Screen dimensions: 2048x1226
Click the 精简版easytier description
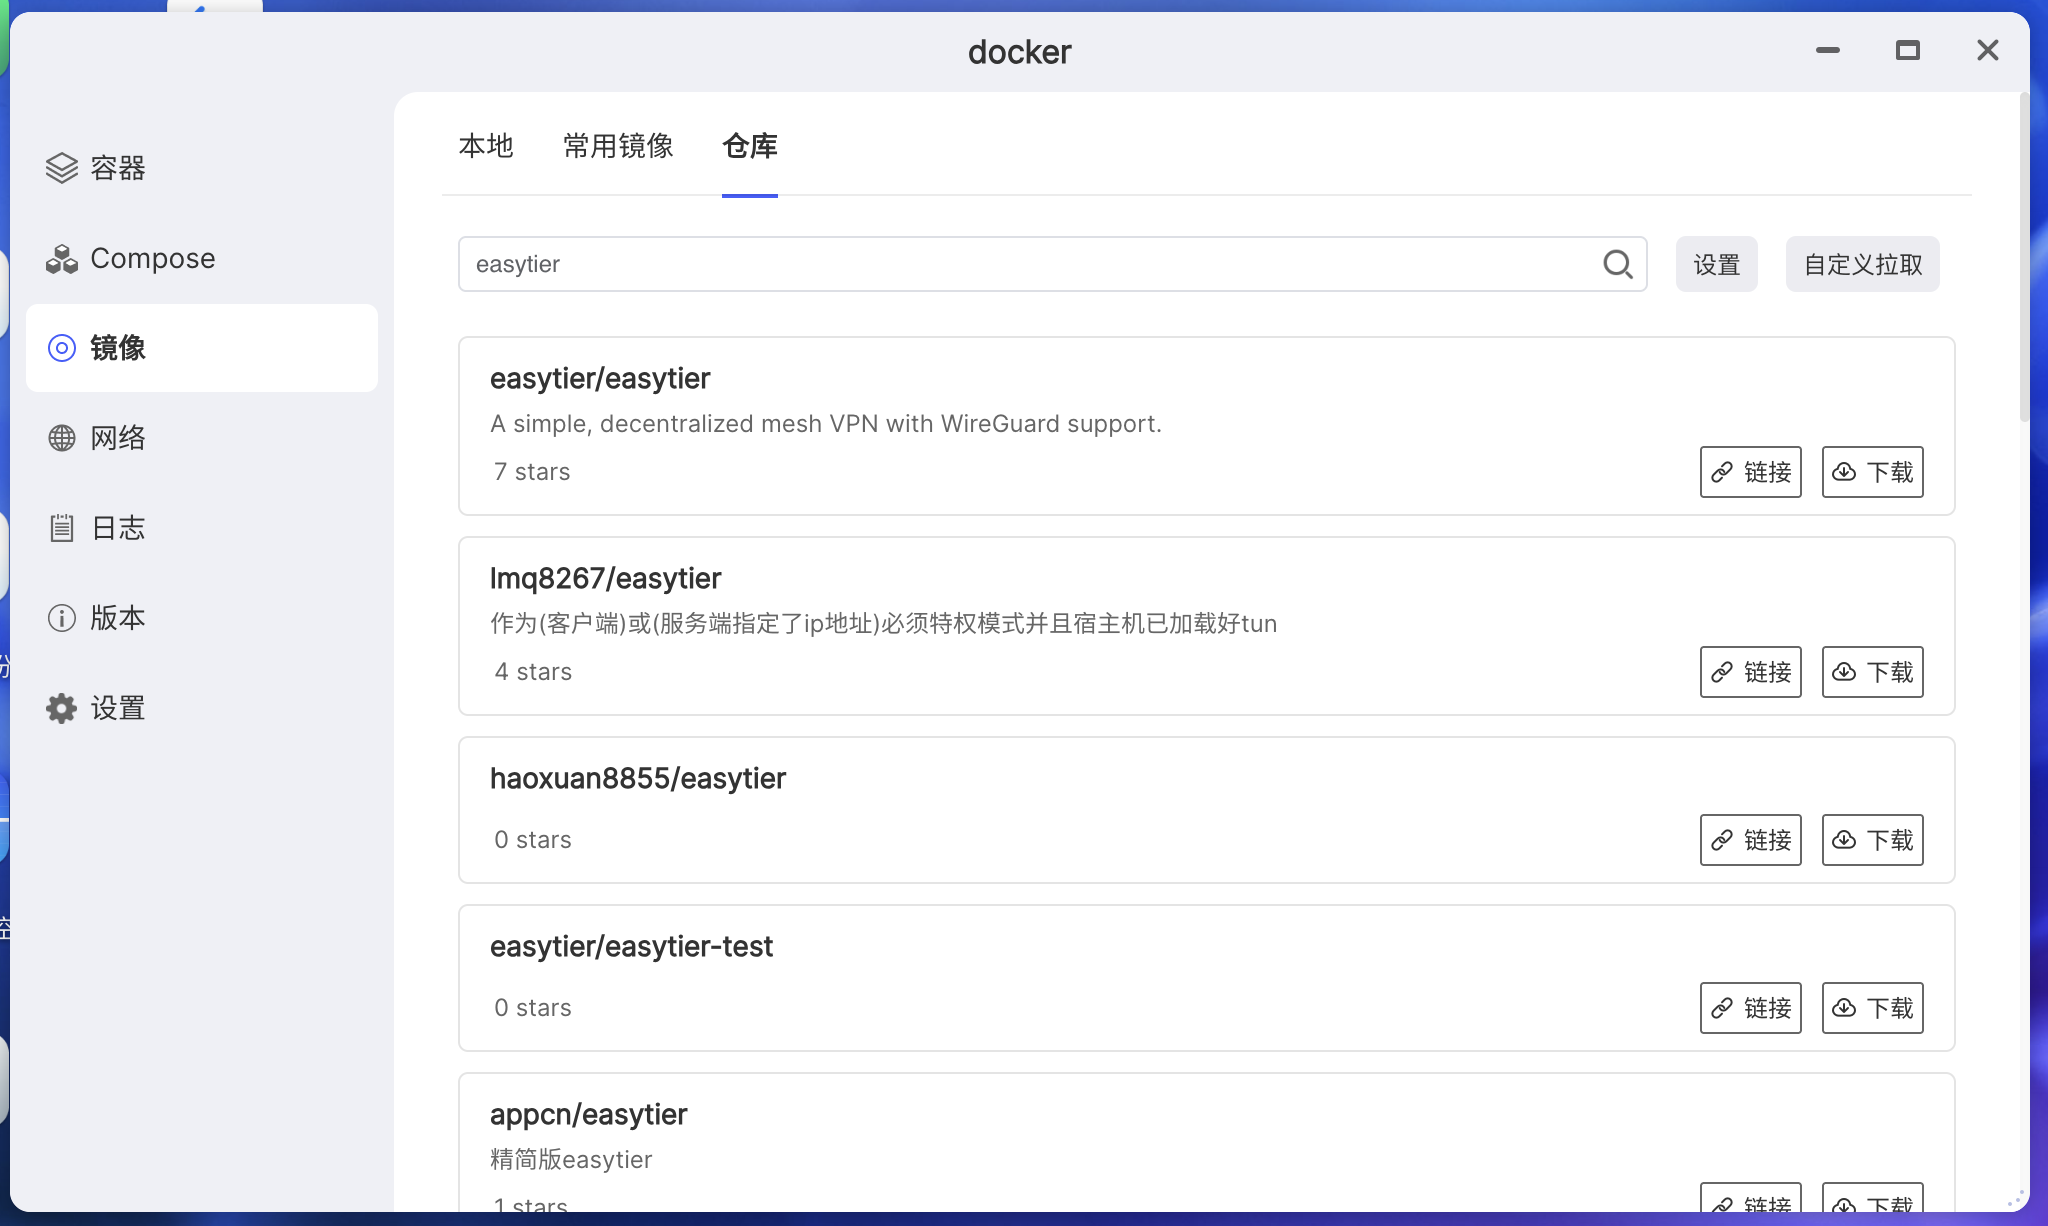(x=571, y=1160)
